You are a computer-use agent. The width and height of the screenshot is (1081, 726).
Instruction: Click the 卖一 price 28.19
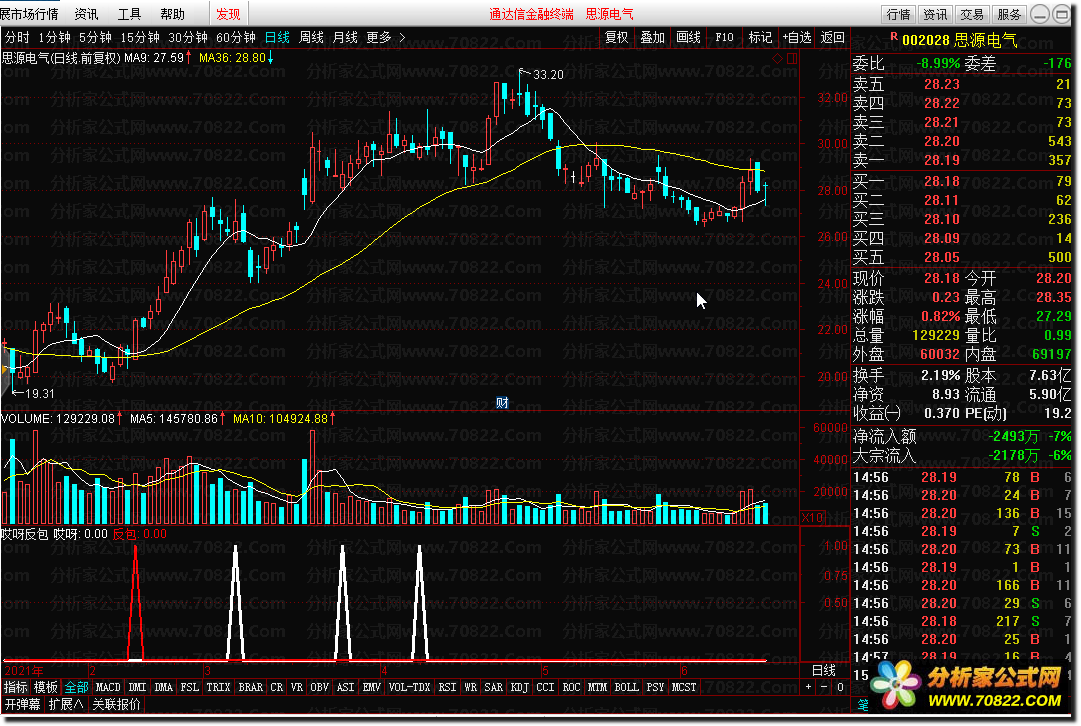[942, 160]
